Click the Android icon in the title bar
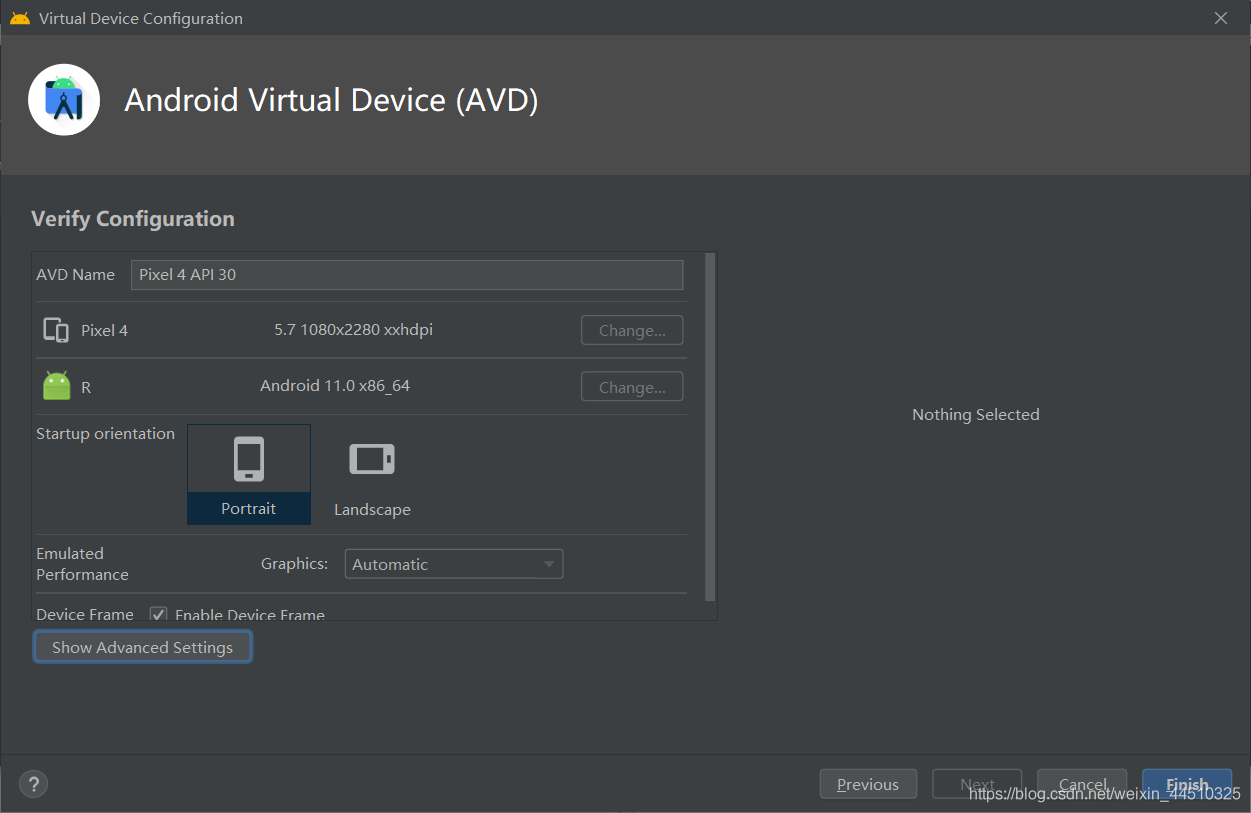This screenshot has width=1251, height=813. click(x=20, y=18)
